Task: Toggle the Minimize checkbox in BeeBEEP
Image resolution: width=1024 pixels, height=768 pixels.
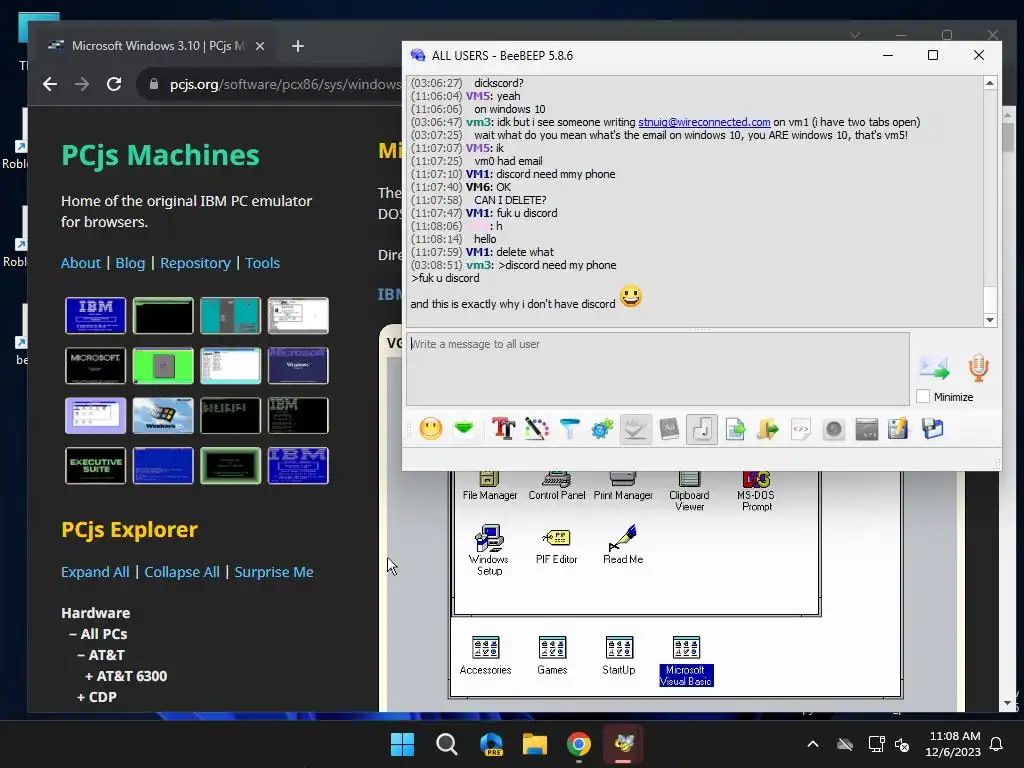Action: click(x=923, y=396)
